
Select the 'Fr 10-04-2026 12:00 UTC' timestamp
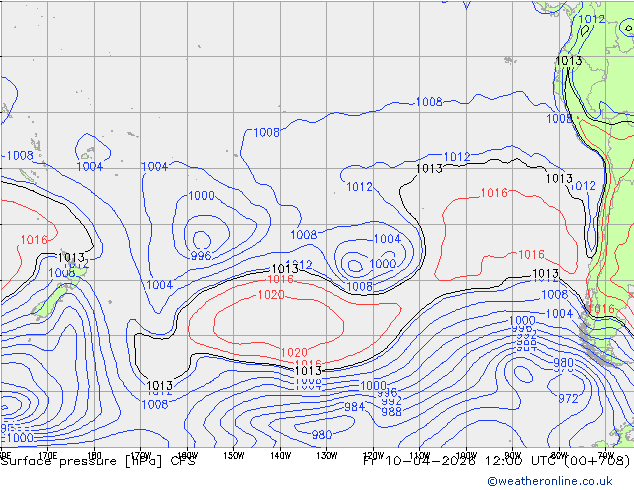click(x=461, y=461)
